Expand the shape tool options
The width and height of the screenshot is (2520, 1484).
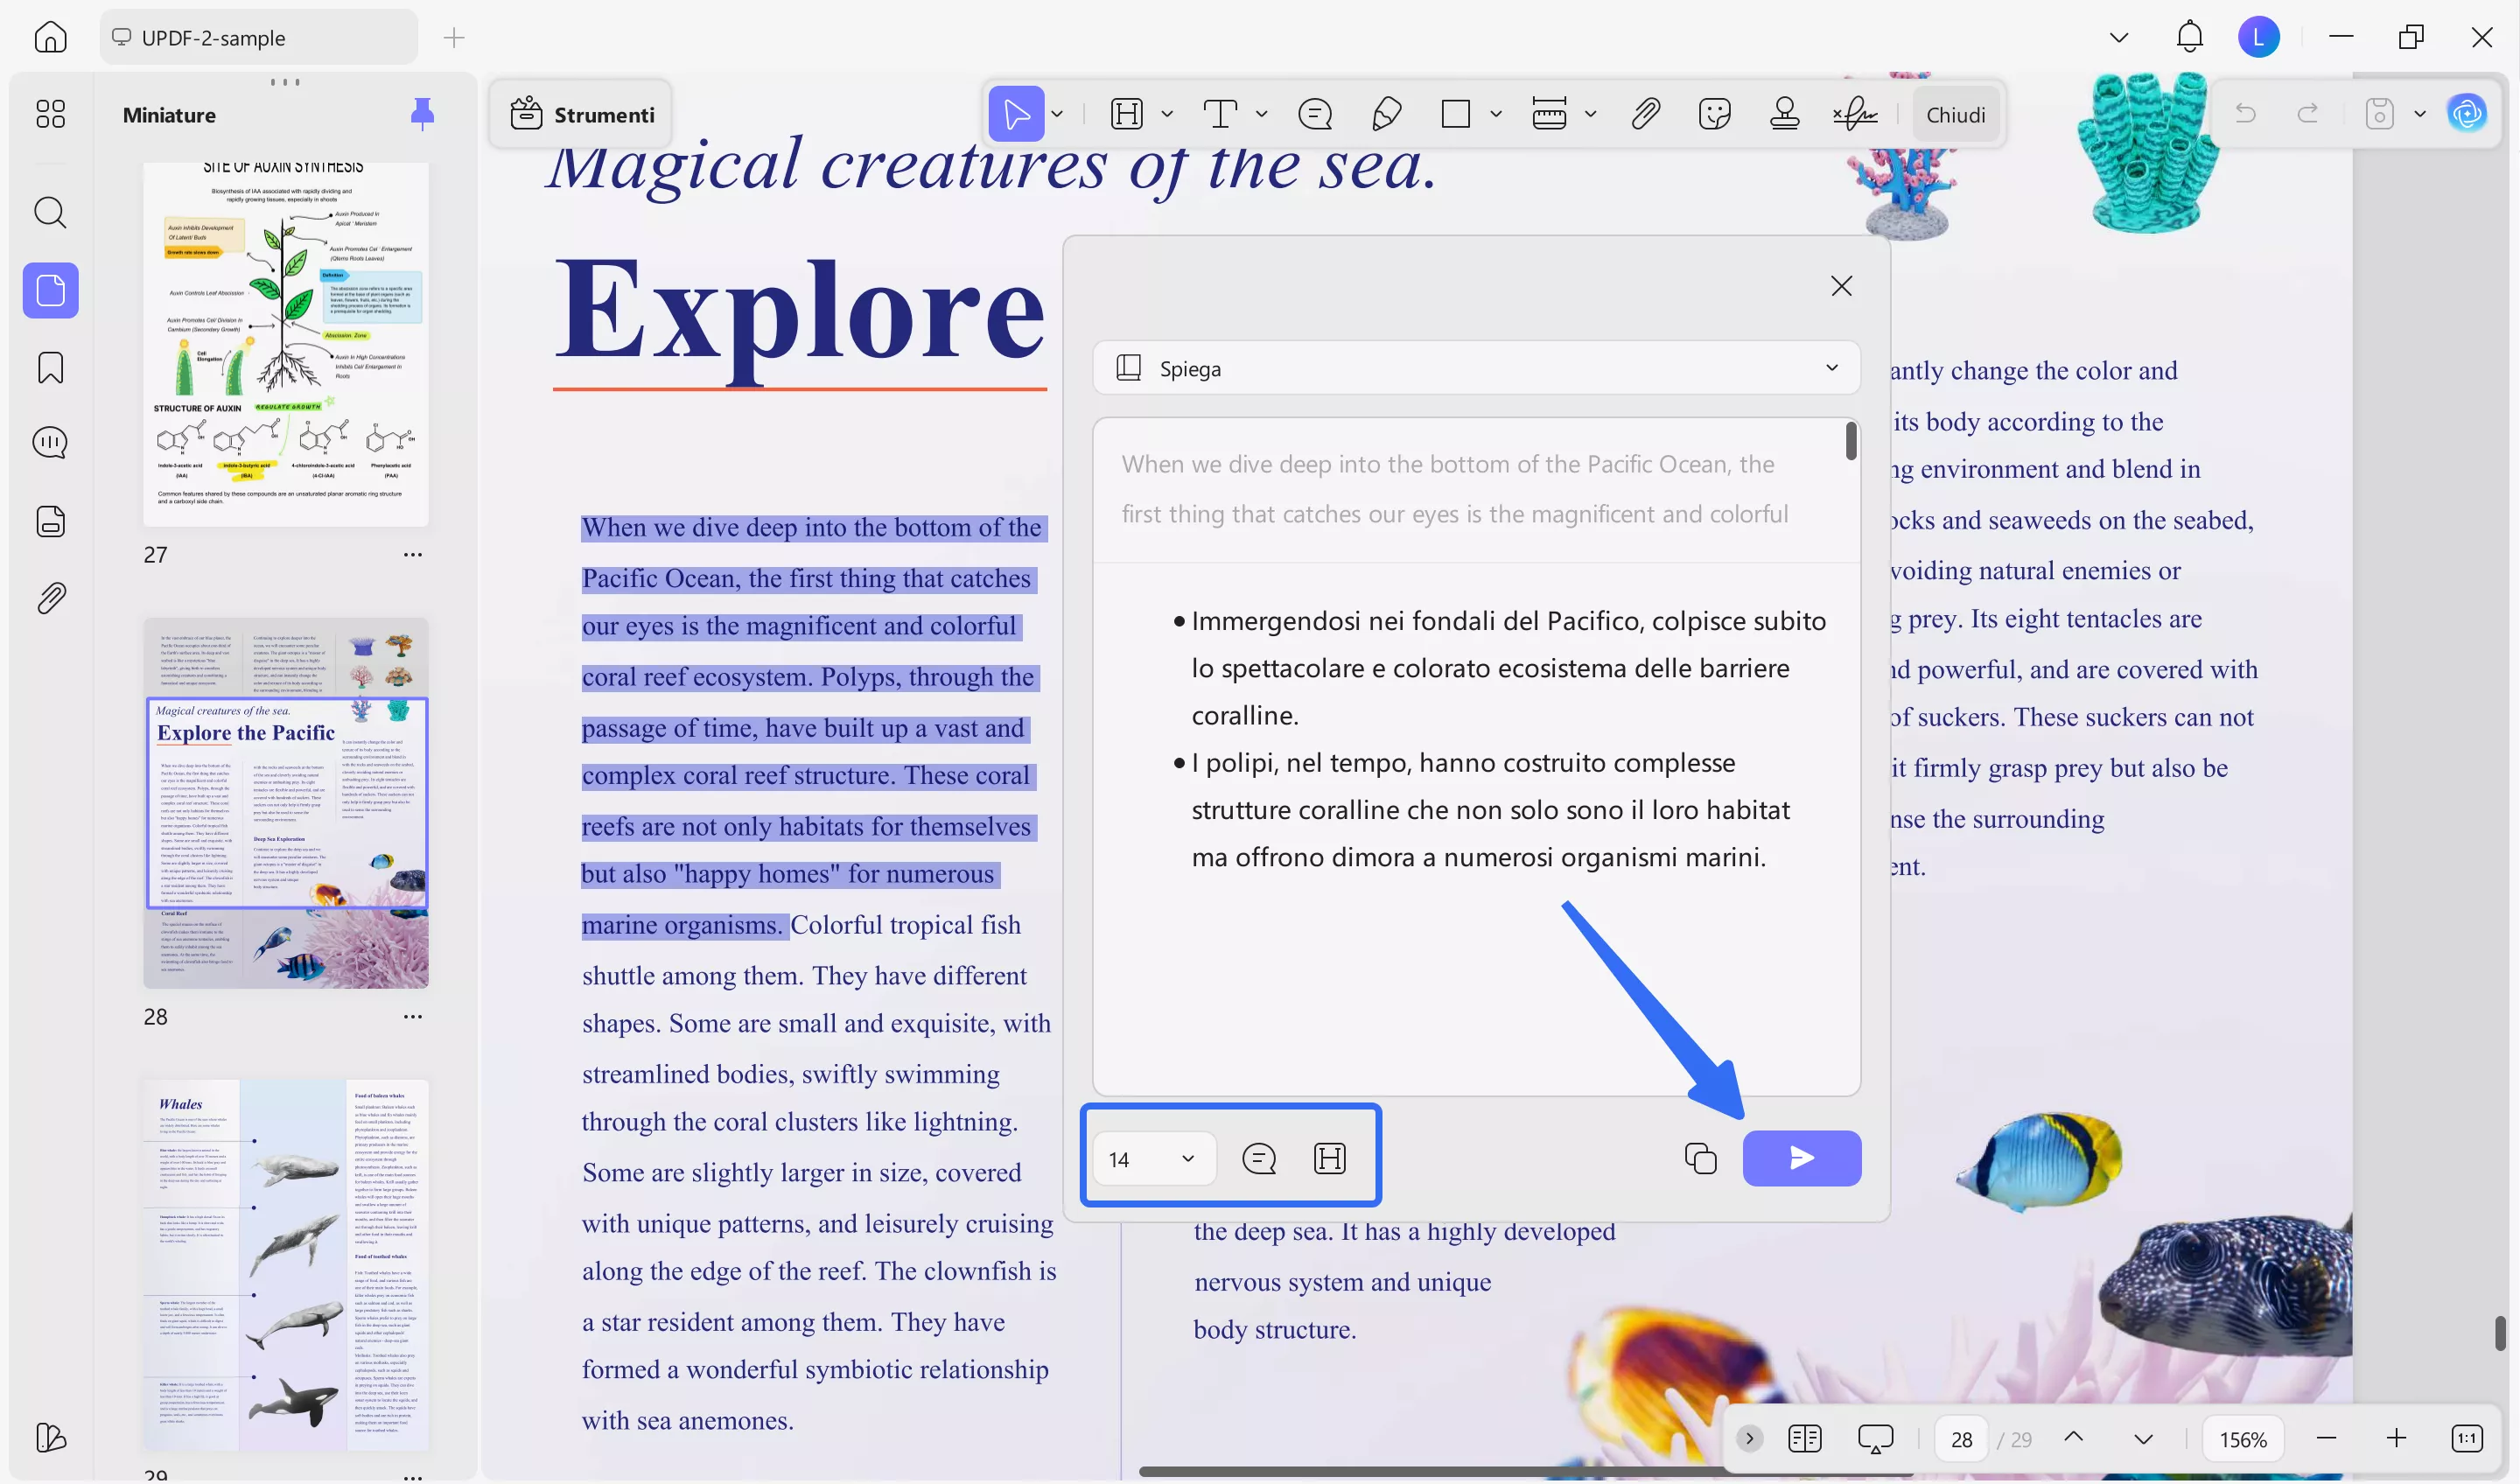[x=1497, y=113]
